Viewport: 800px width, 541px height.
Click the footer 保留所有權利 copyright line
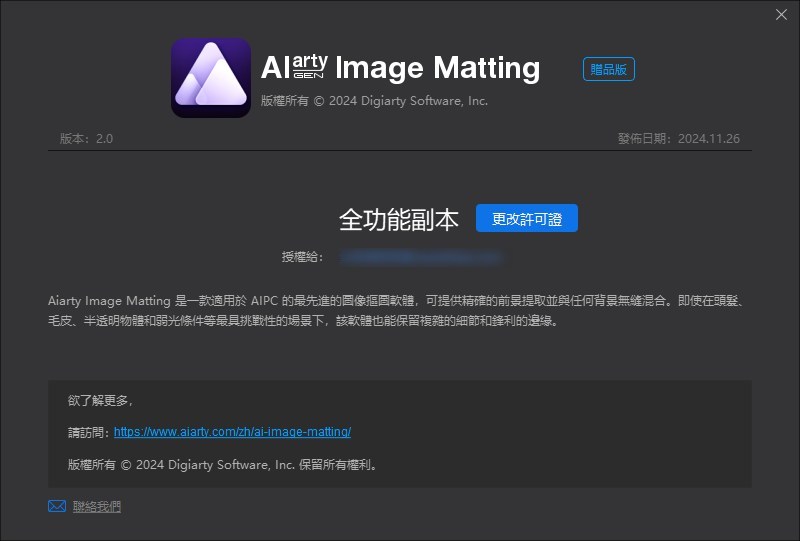(223, 465)
